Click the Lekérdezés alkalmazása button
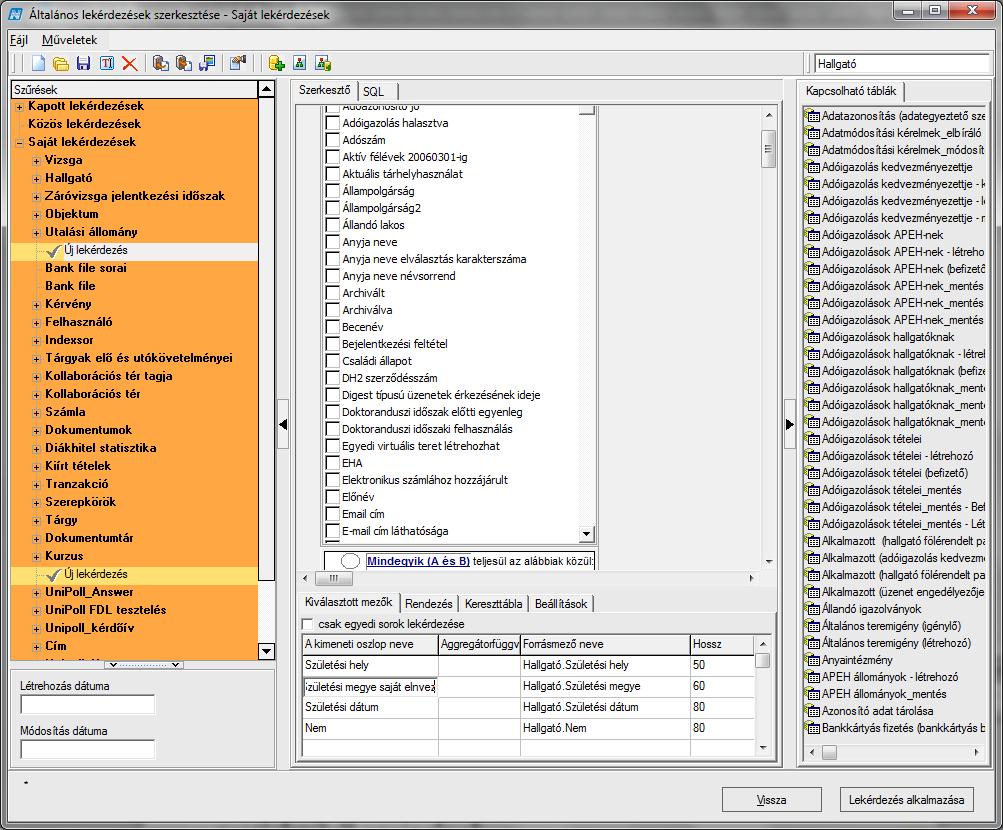 906,800
